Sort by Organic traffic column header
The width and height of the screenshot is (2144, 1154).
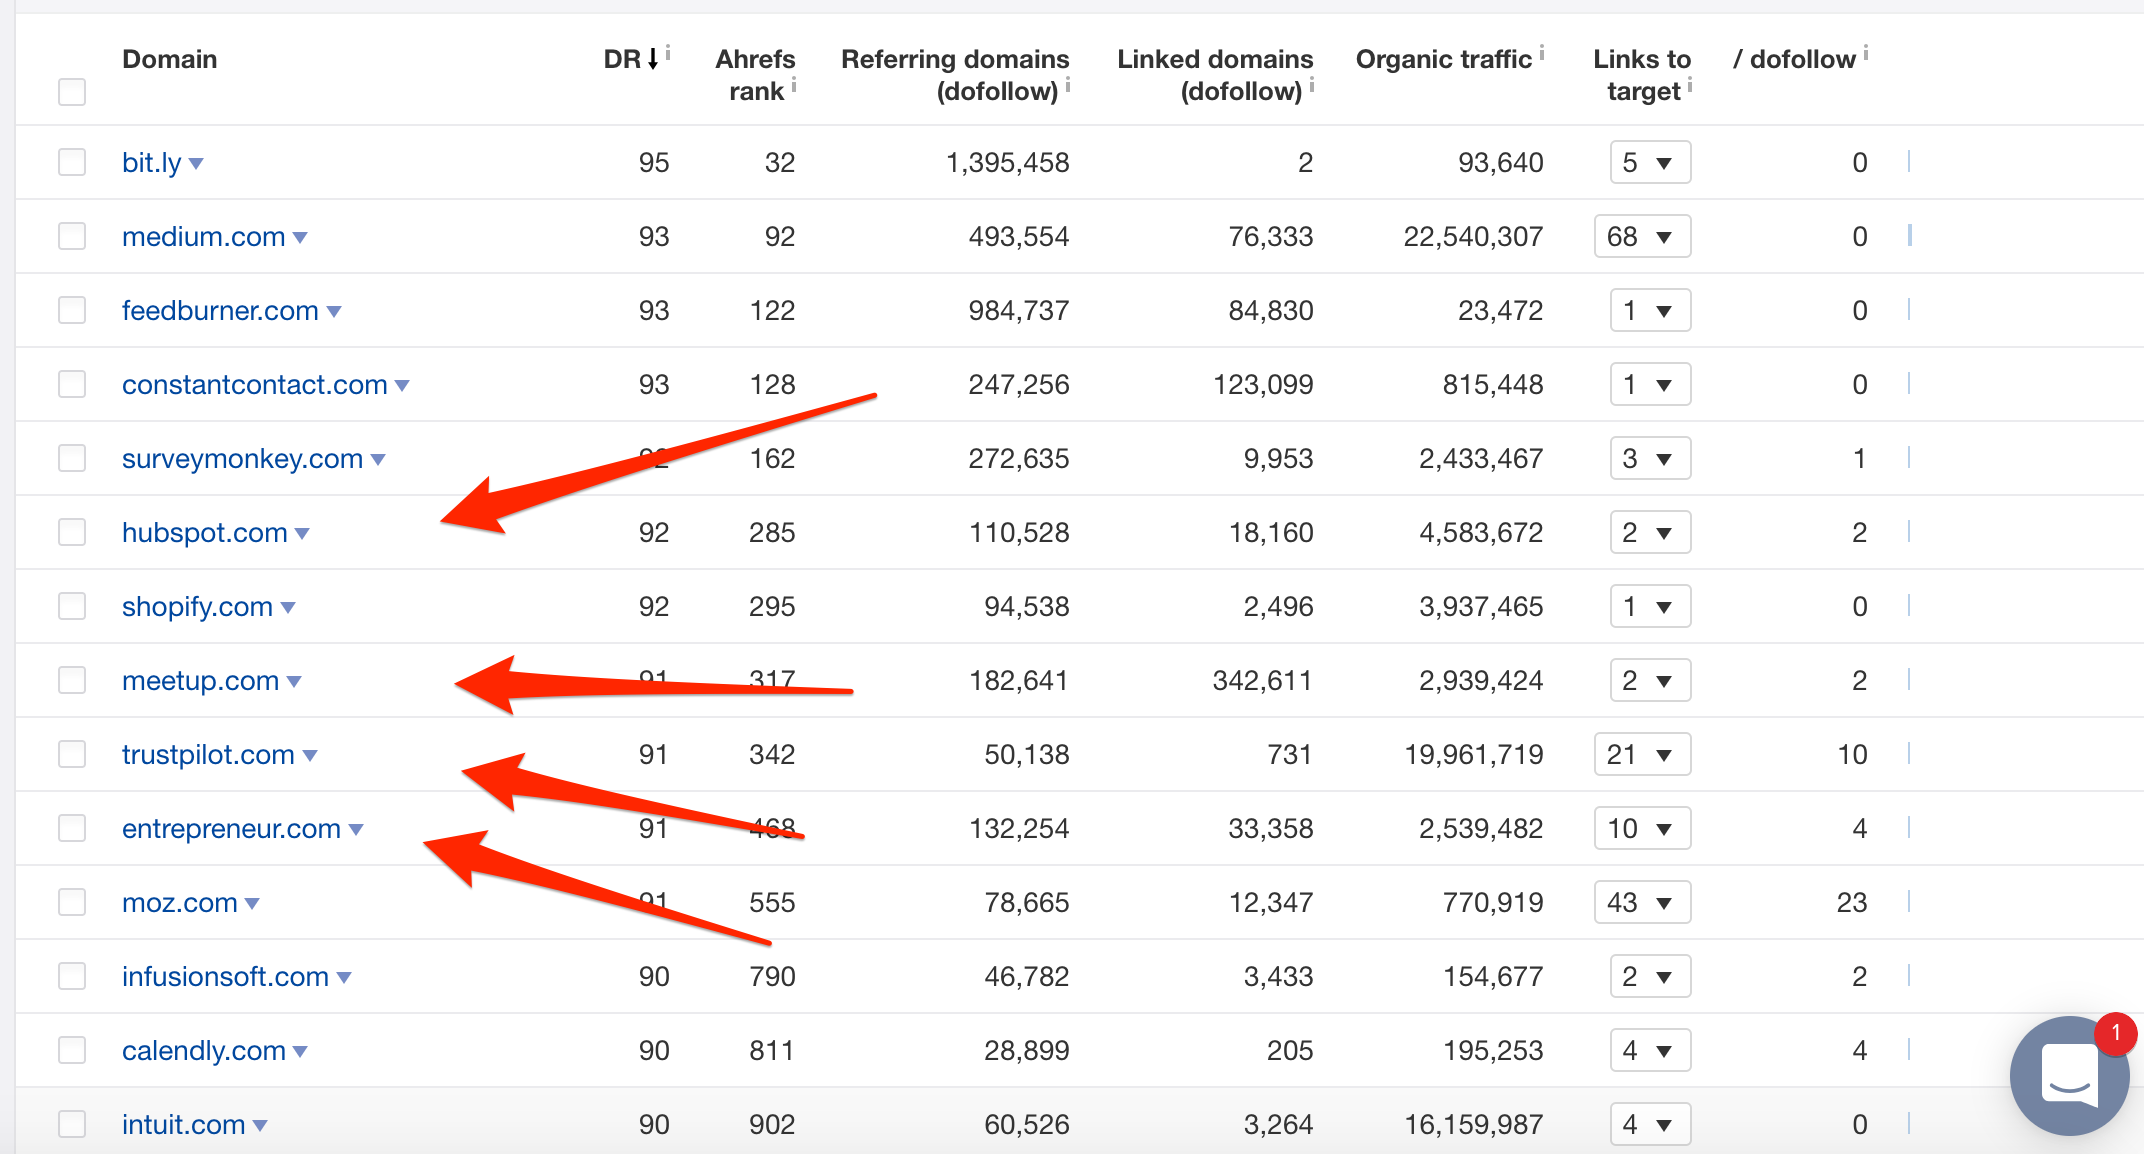[x=1444, y=59]
